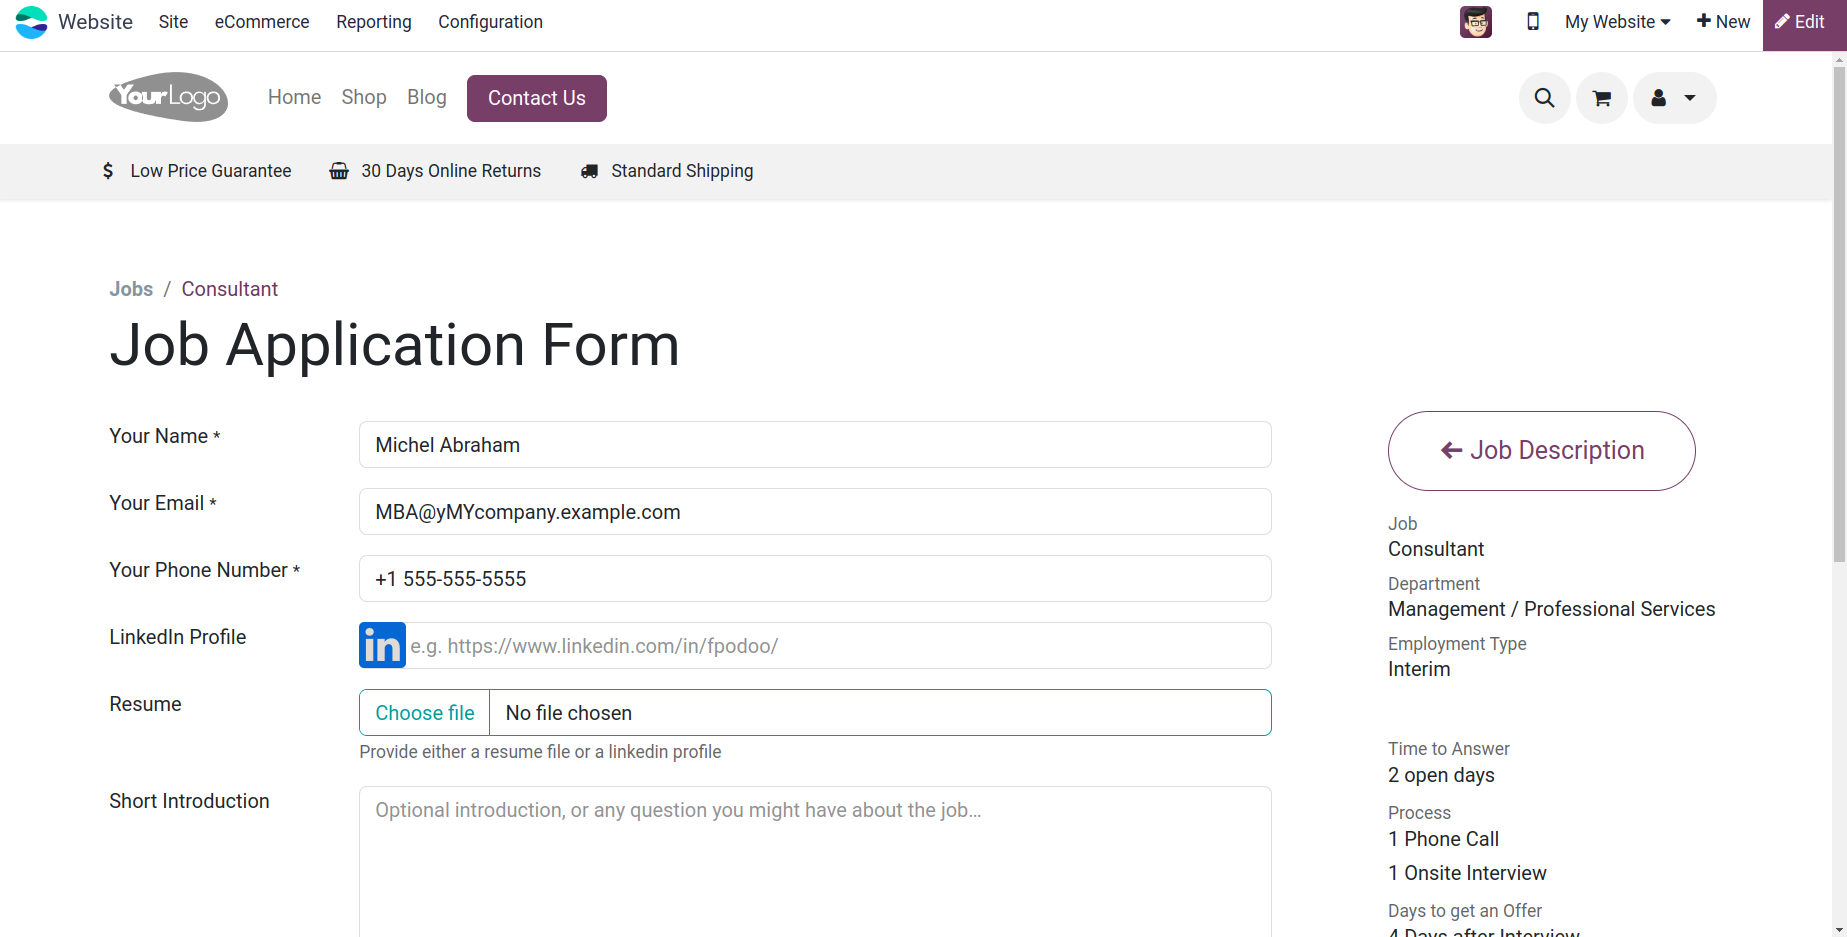The image size is (1847, 937).
Task: Open the Reporting menu
Action: (374, 22)
